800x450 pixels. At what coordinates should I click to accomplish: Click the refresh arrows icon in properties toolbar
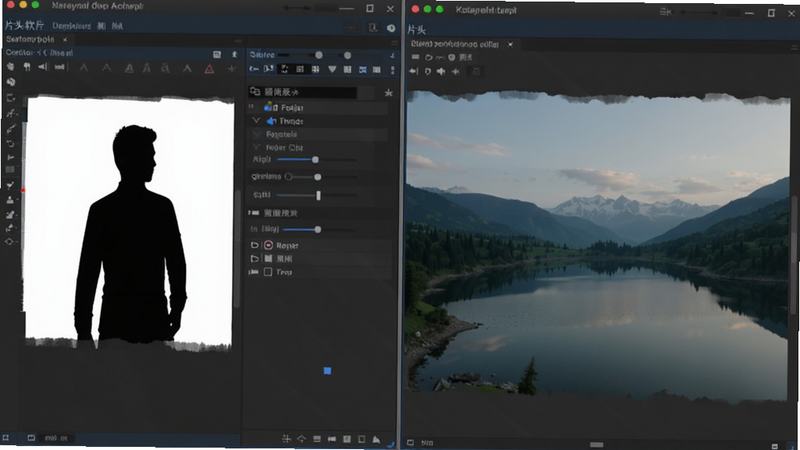pos(285,69)
